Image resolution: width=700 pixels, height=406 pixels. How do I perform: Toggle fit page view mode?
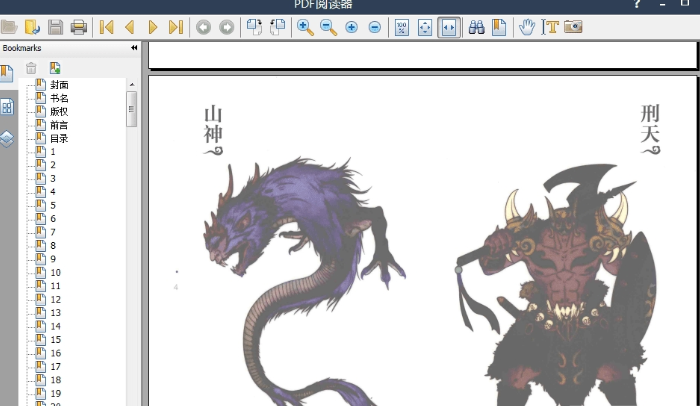pos(425,27)
